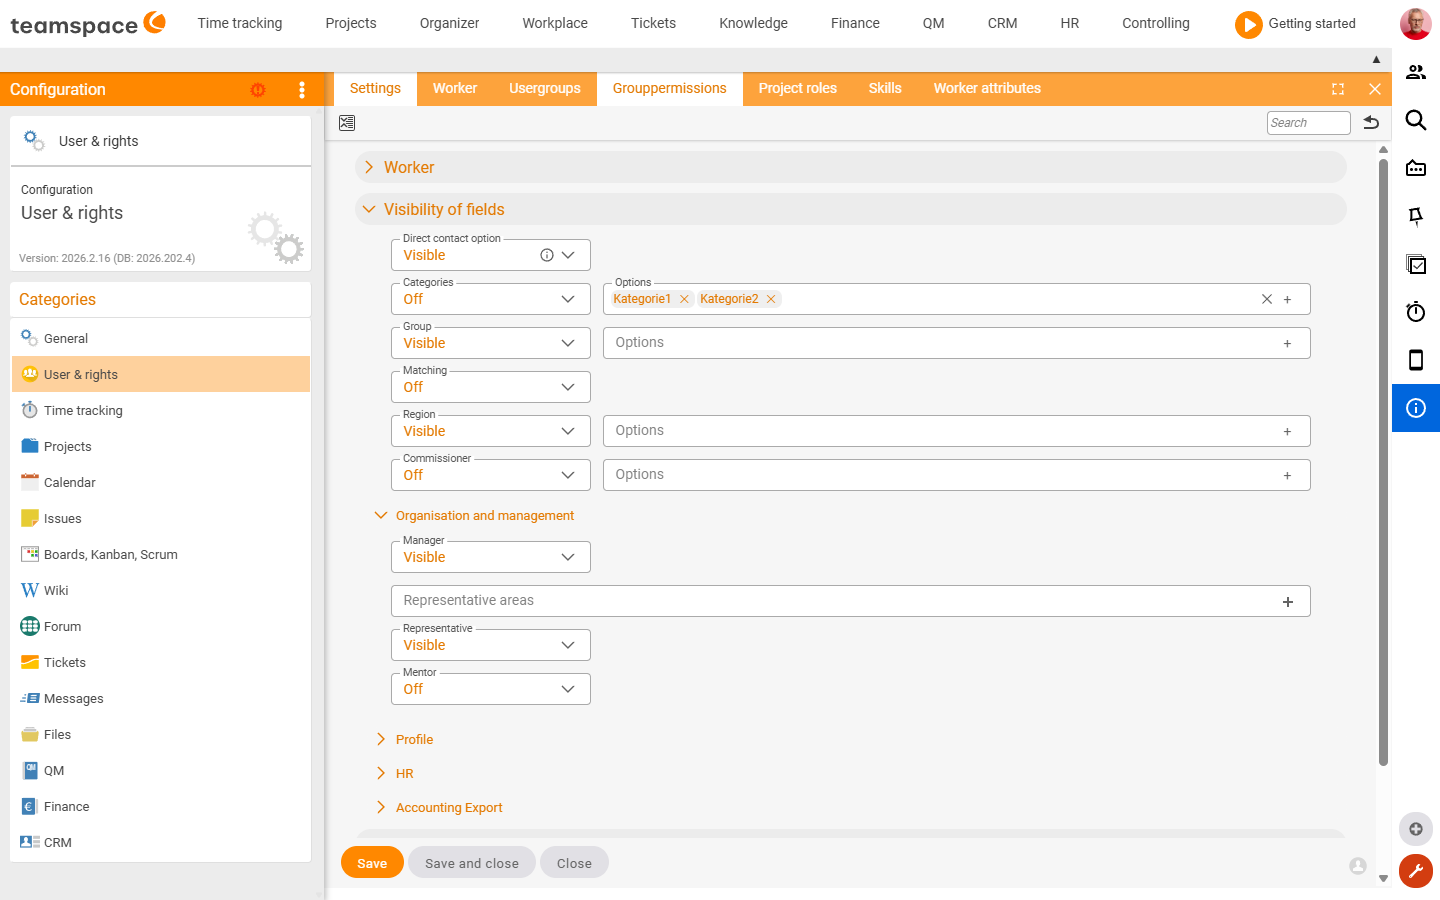Viewport: 1440px width, 900px height.
Task: Clear all Categories options with the X
Action: pyautogui.click(x=1267, y=299)
